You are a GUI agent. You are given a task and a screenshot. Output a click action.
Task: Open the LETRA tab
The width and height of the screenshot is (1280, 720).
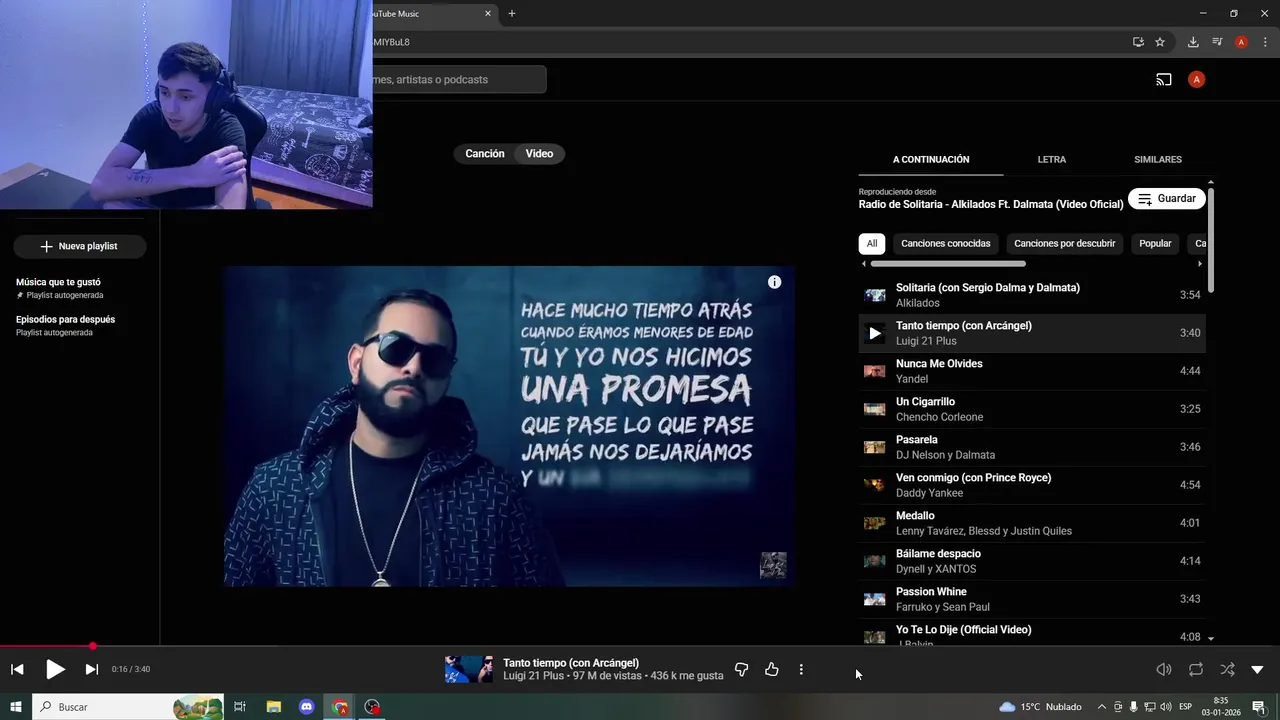(1051, 160)
